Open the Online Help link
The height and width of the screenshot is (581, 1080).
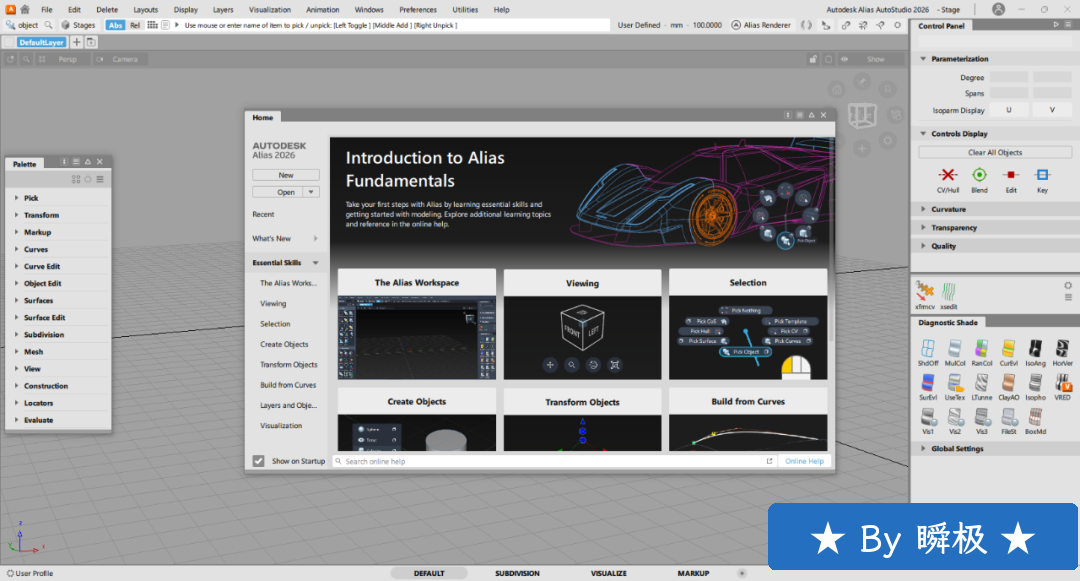[x=804, y=461]
